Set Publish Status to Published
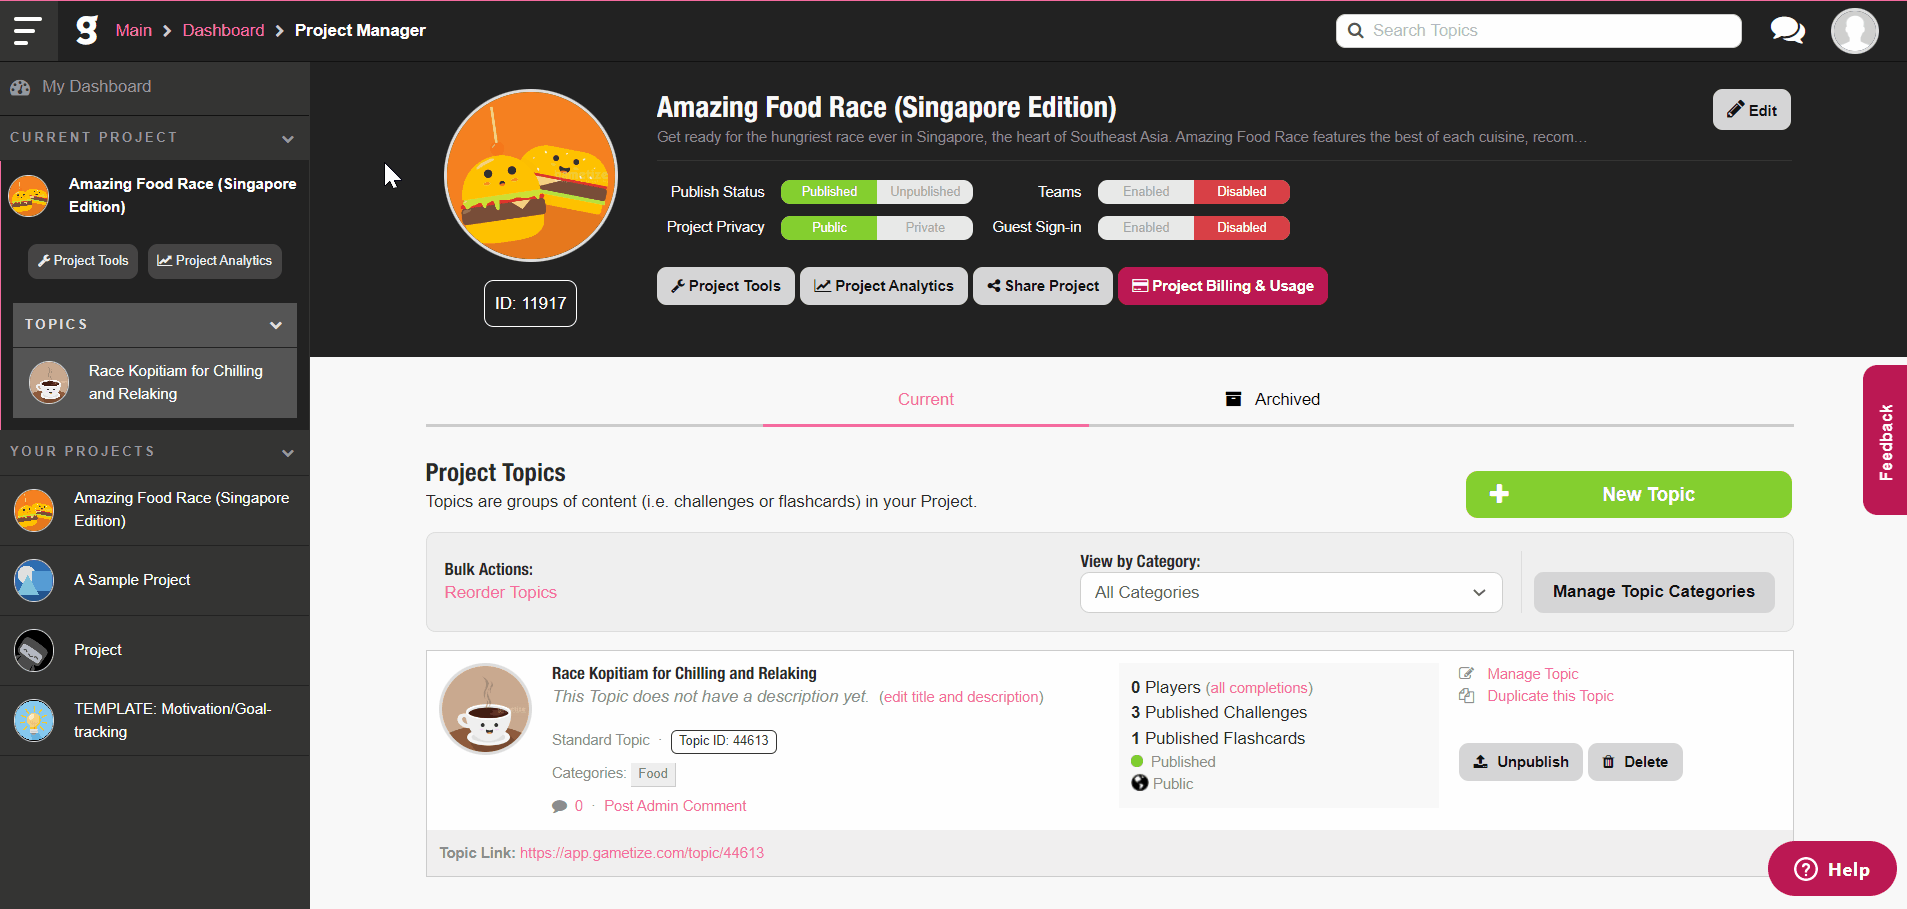Screen dimensions: 1907x909 [x=829, y=191]
